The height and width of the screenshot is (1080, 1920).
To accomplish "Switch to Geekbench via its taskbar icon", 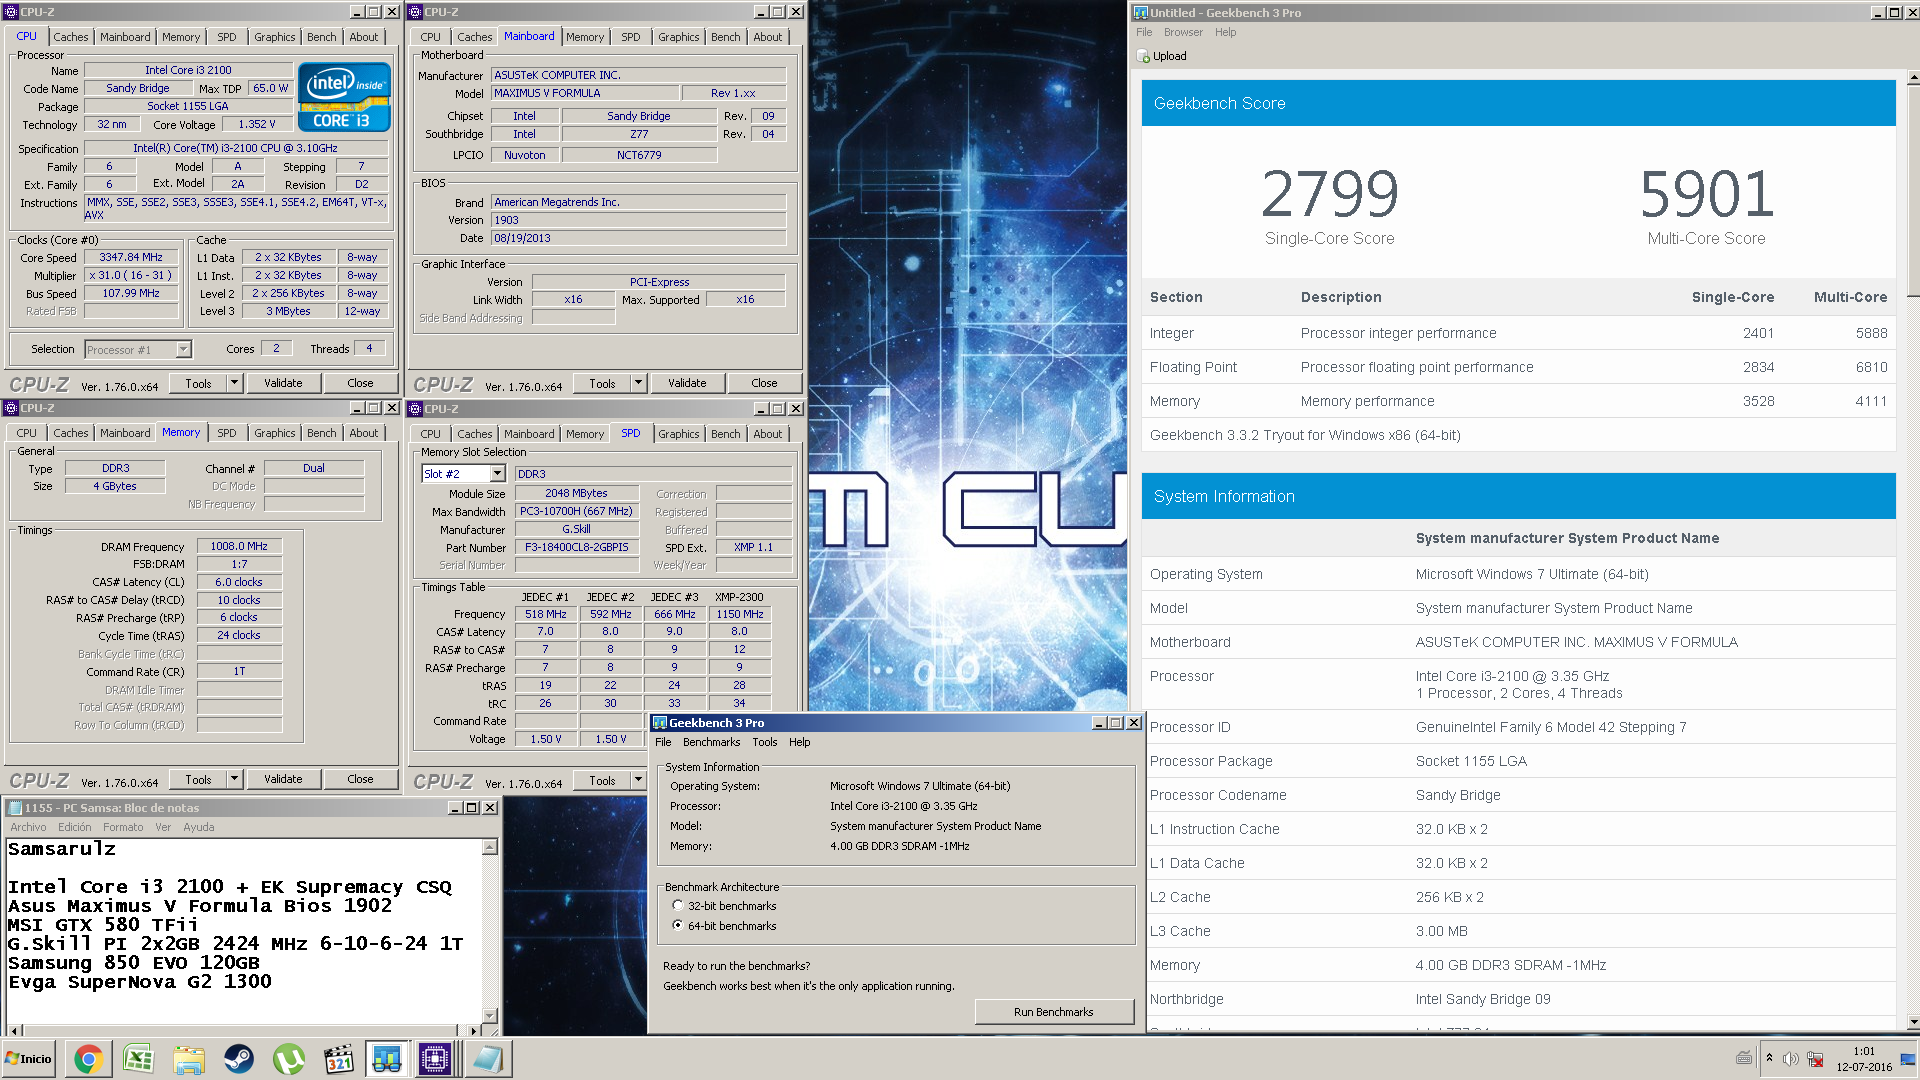I will click(x=387, y=1059).
